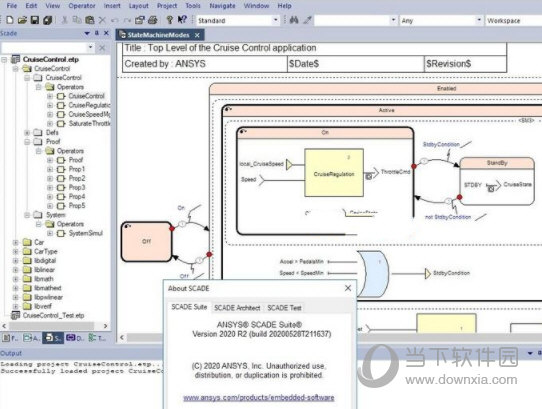
Task: Open the Scade filter field dropdown
Action: (90, 47)
